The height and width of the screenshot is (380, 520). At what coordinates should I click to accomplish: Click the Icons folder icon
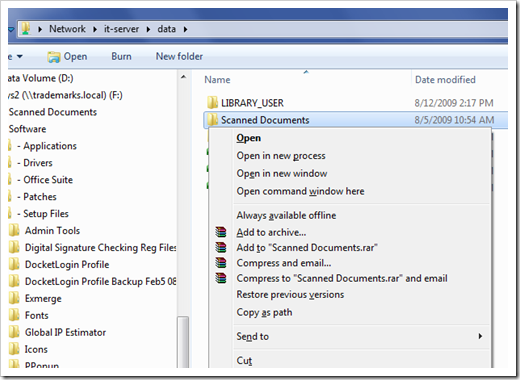pyautogui.click(x=14, y=349)
